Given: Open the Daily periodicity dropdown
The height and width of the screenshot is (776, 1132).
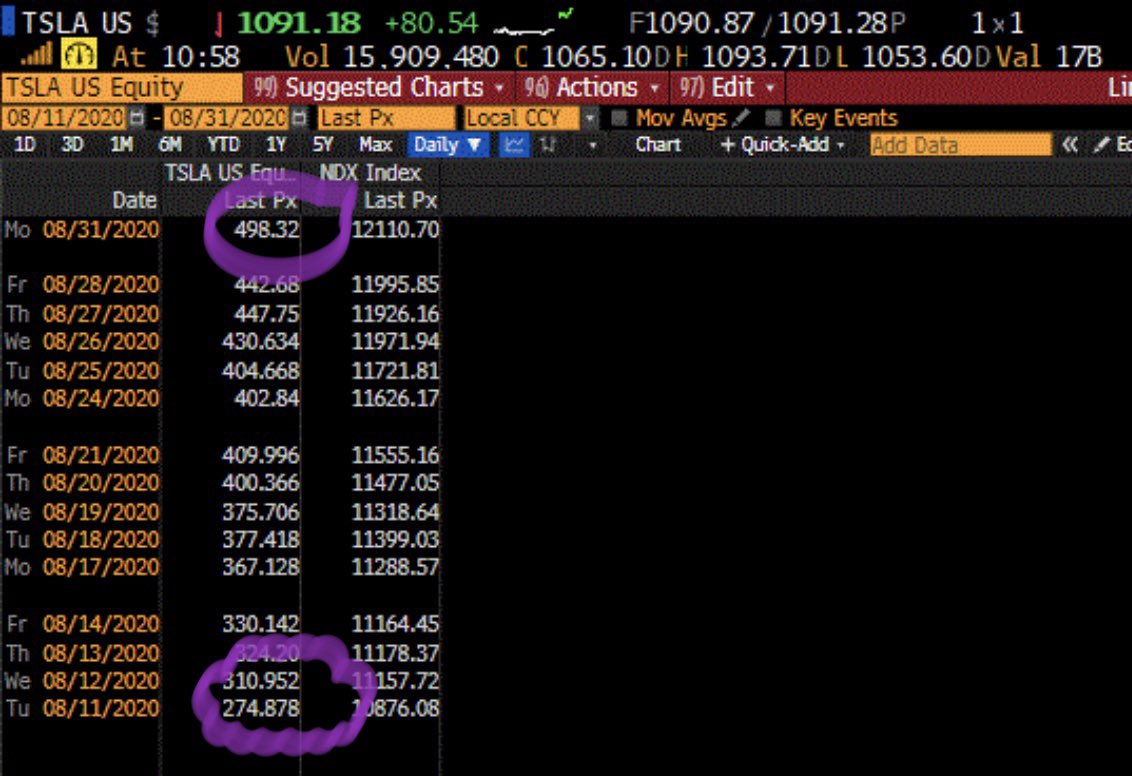Looking at the screenshot, I should coord(448,145).
